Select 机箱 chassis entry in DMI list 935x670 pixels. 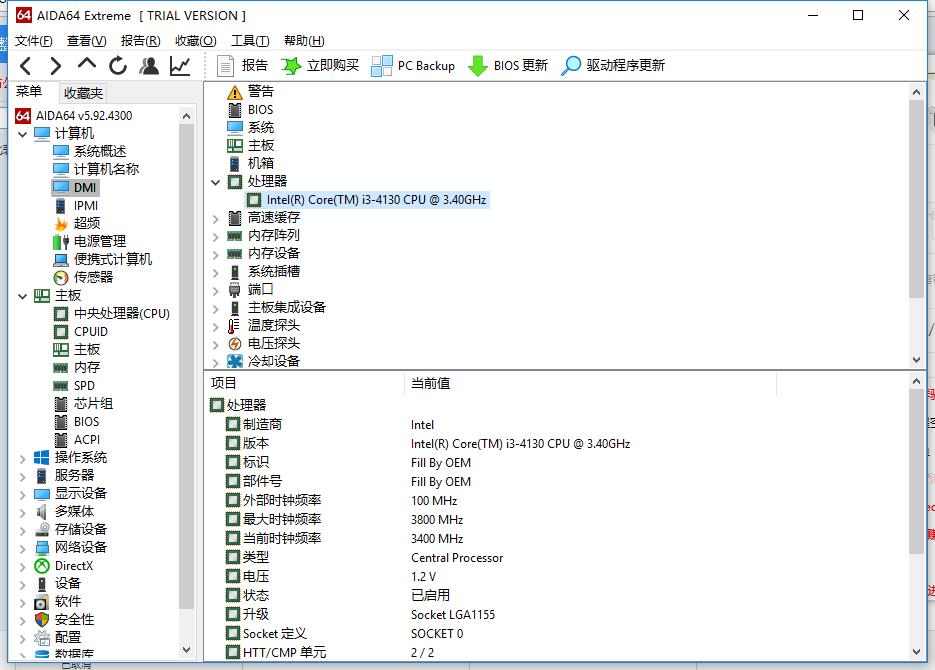tap(250, 163)
